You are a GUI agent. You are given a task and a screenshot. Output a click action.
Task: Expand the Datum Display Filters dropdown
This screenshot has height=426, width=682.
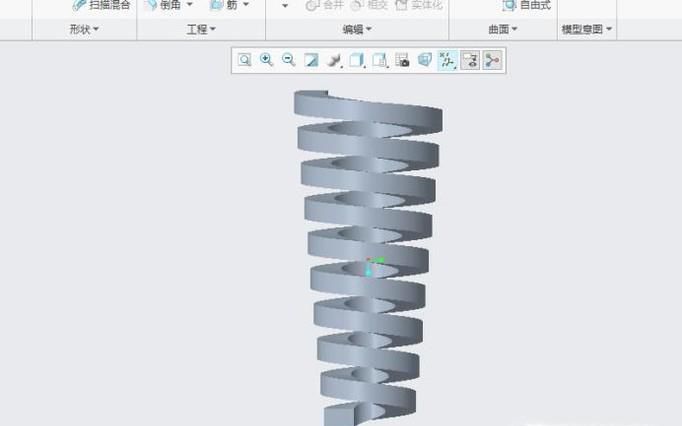(447, 60)
